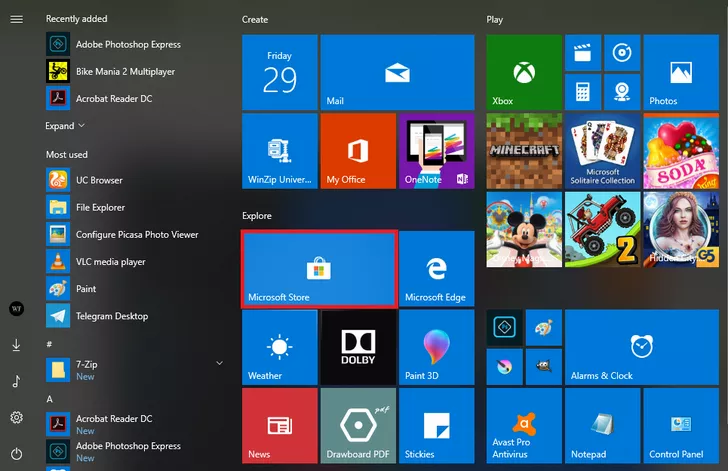Image resolution: width=728 pixels, height=471 pixels.
Task: Open the Music sidebar icon
Action: [x=16, y=381]
